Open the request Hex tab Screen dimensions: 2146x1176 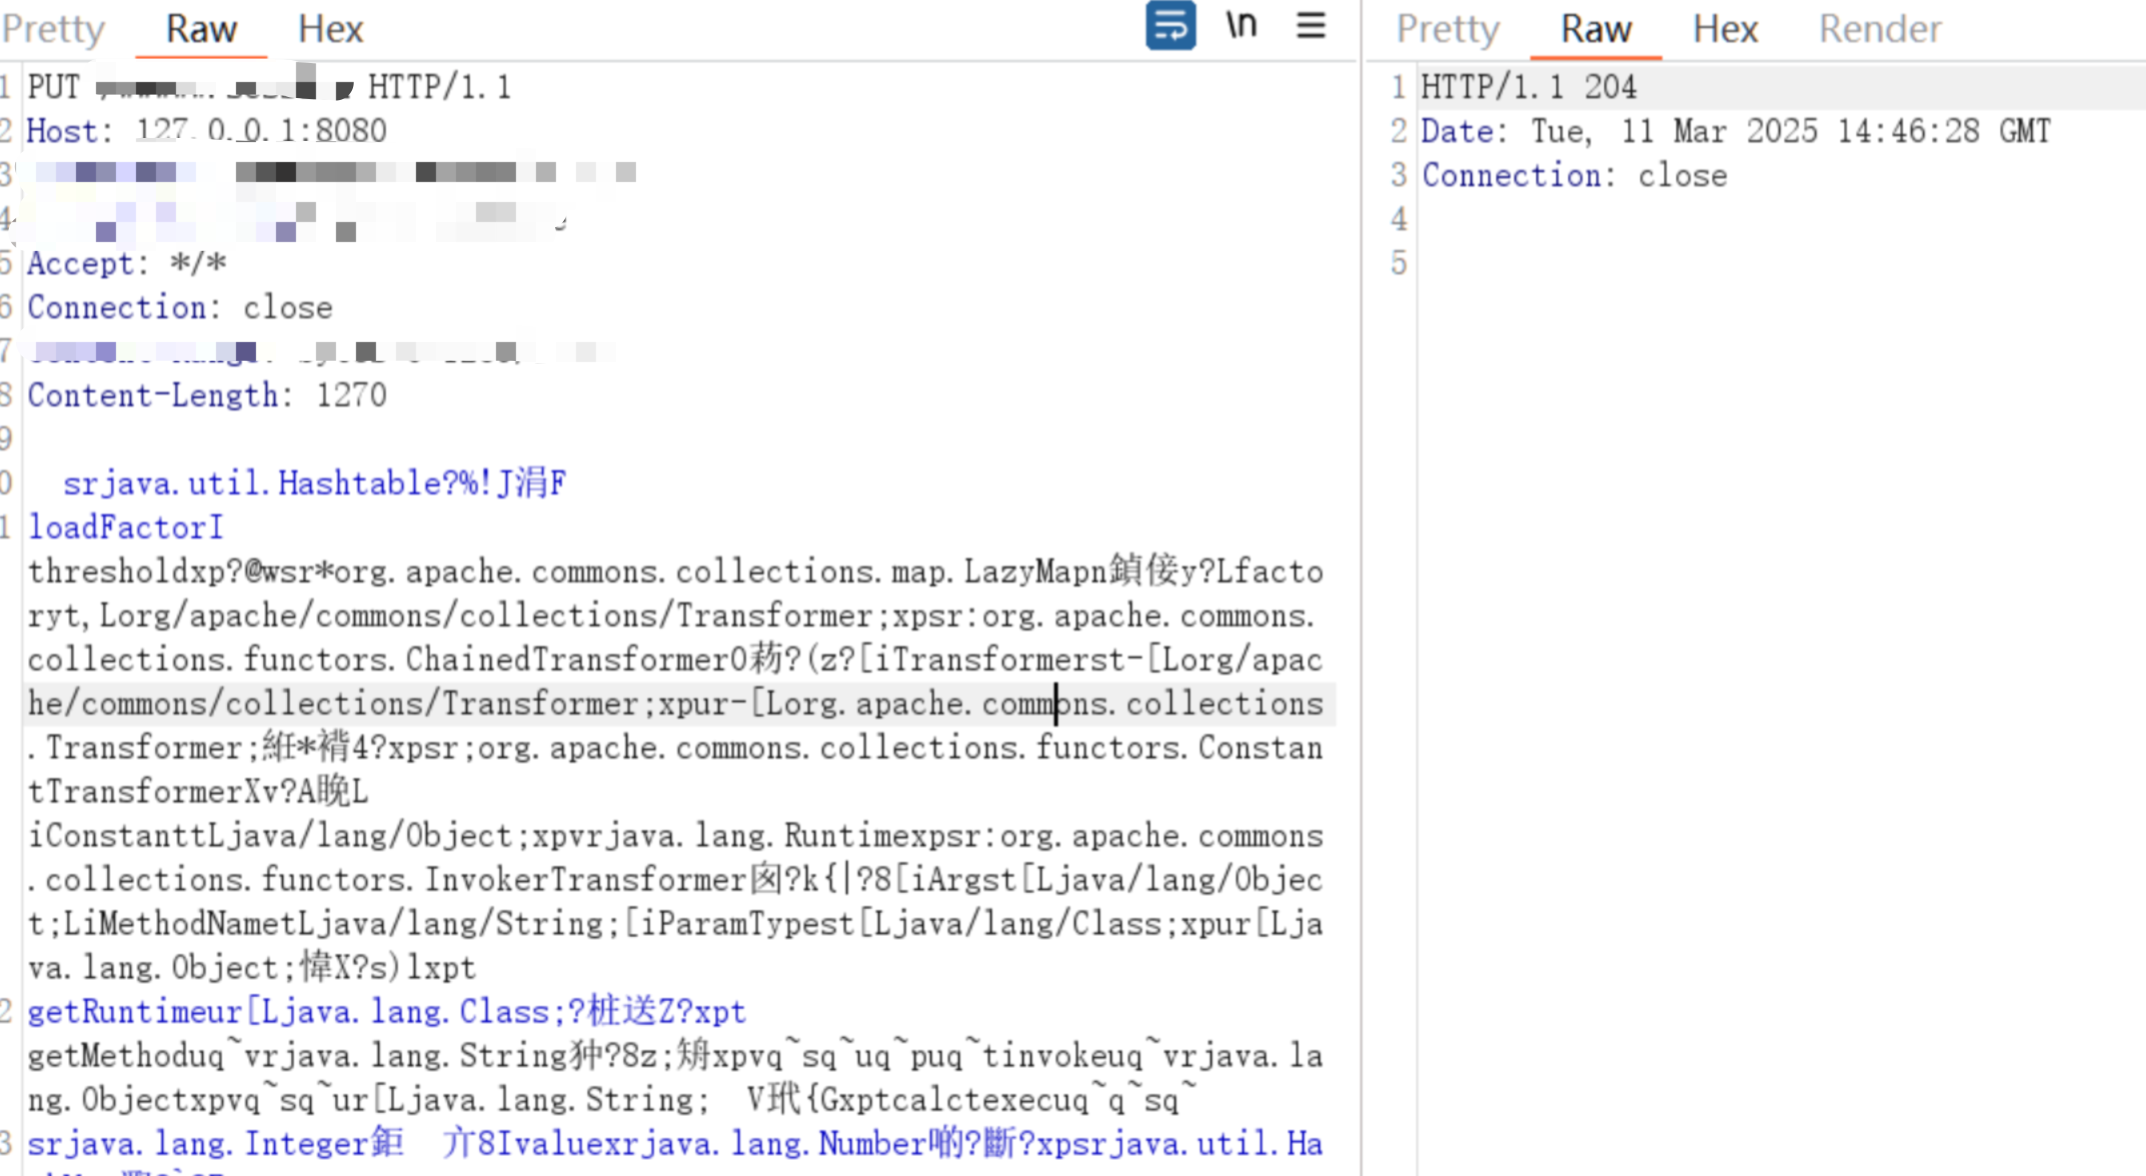(x=330, y=29)
